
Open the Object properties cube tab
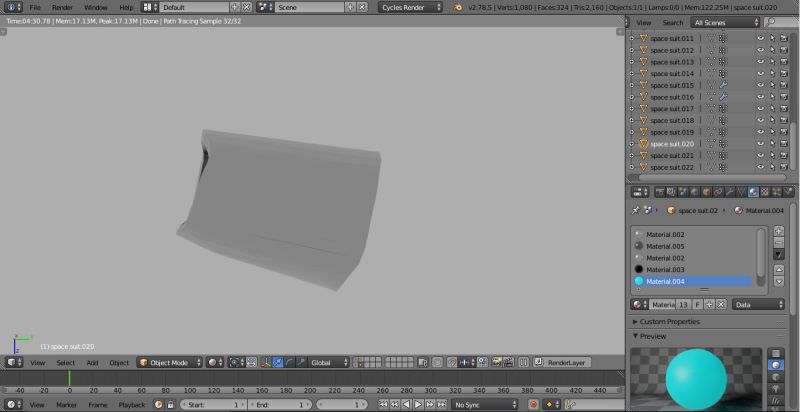[x=706, y=192]
